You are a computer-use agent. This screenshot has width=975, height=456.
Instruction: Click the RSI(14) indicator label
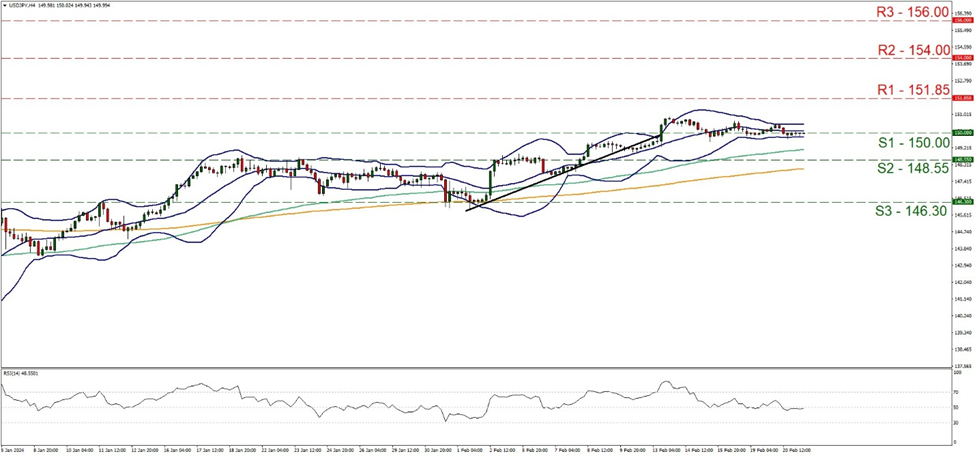coord(20,371)
